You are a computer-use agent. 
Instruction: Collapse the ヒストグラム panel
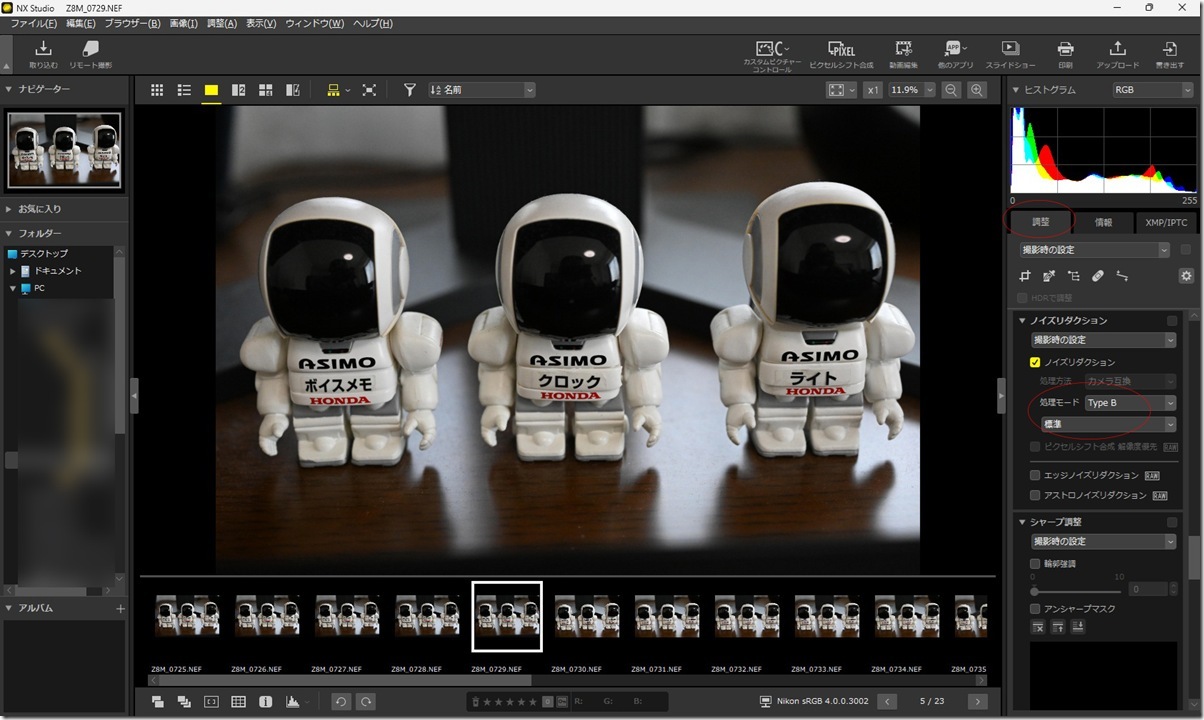pos(1017,90)
